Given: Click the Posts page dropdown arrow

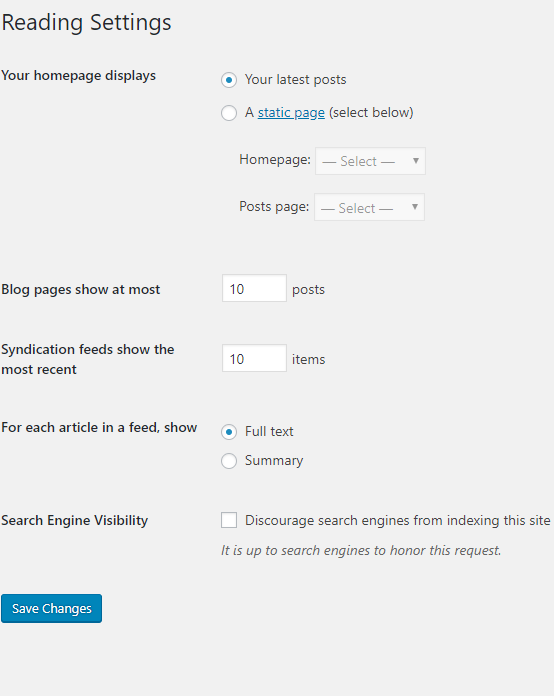Looking at the screenshot, I should coord(415,206).
